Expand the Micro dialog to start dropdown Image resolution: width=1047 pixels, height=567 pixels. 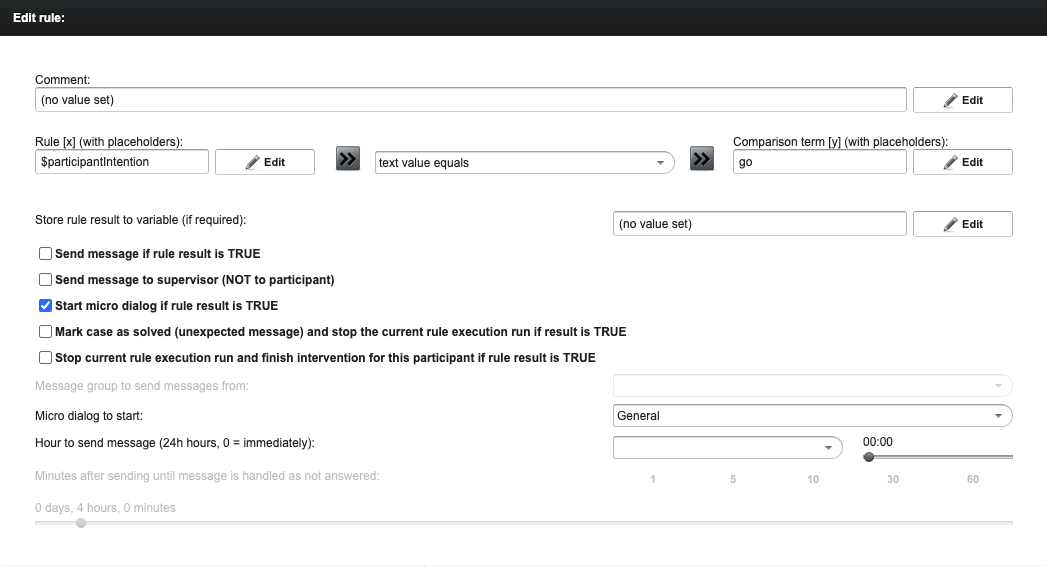pos(811,415)
